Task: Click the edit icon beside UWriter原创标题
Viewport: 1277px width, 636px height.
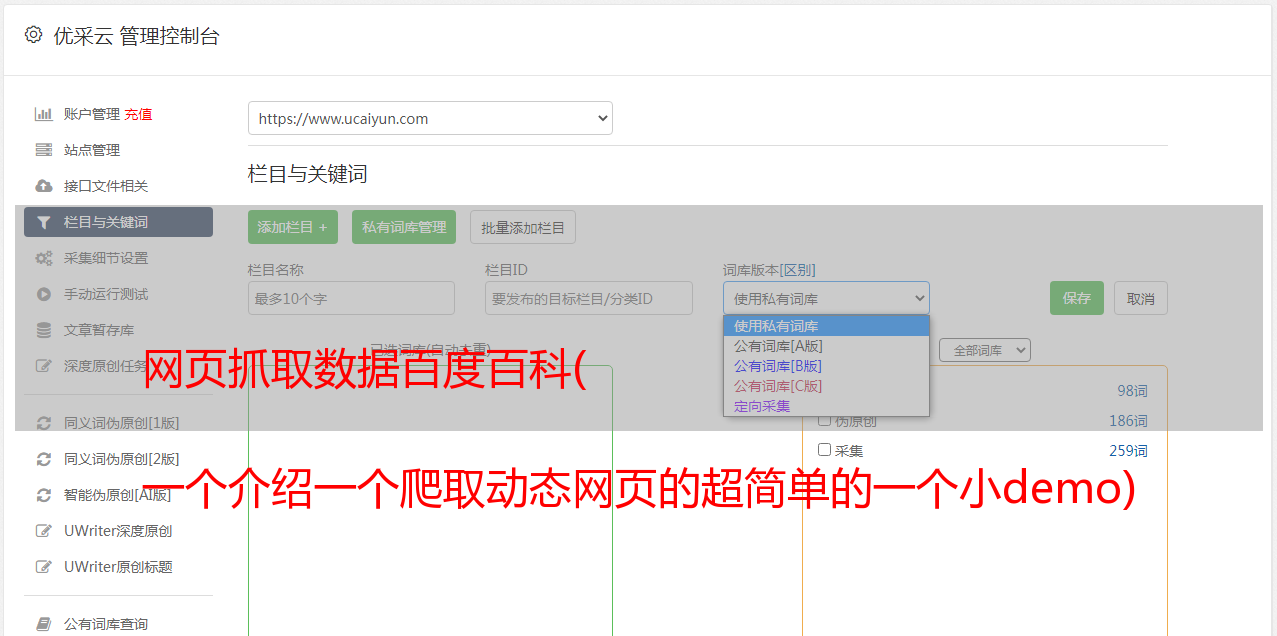Action: pyautogui.click(x=44, y=567)
